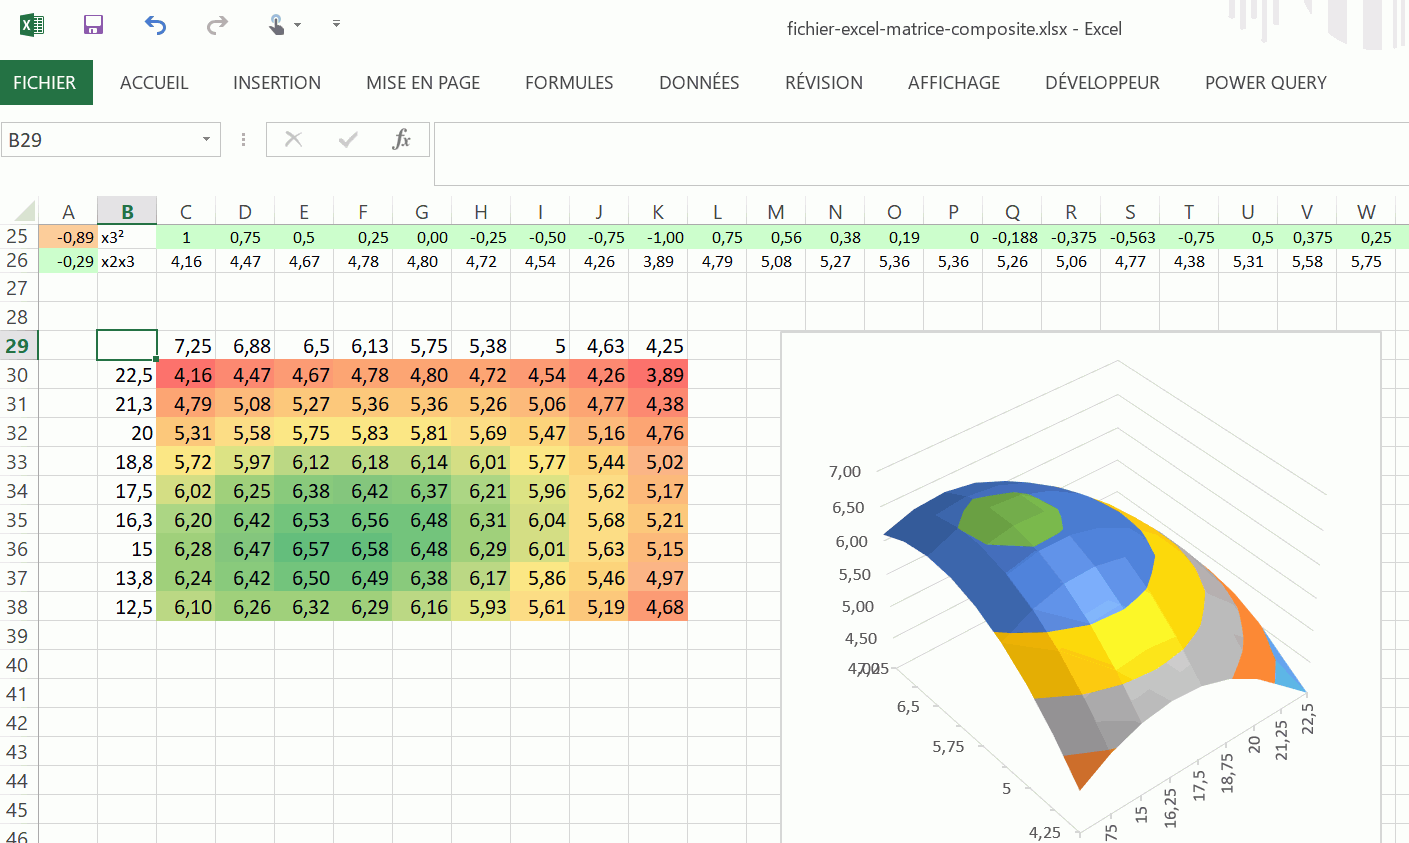The width and height of the screenshot is (1409, 843).
Task: Click the touch/mouse mode icon
Action: [x=276, y=25]
